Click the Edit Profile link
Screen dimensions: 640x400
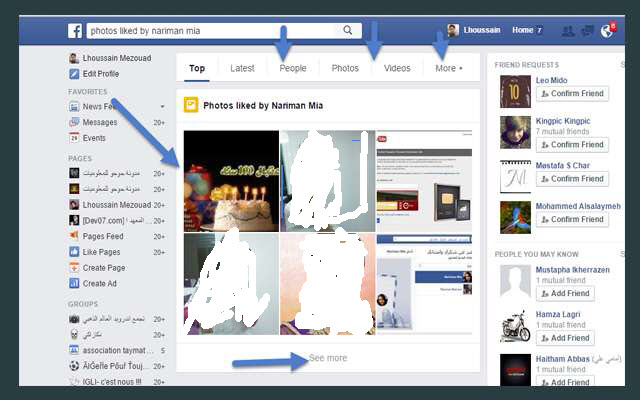click(x=101, y=74)
